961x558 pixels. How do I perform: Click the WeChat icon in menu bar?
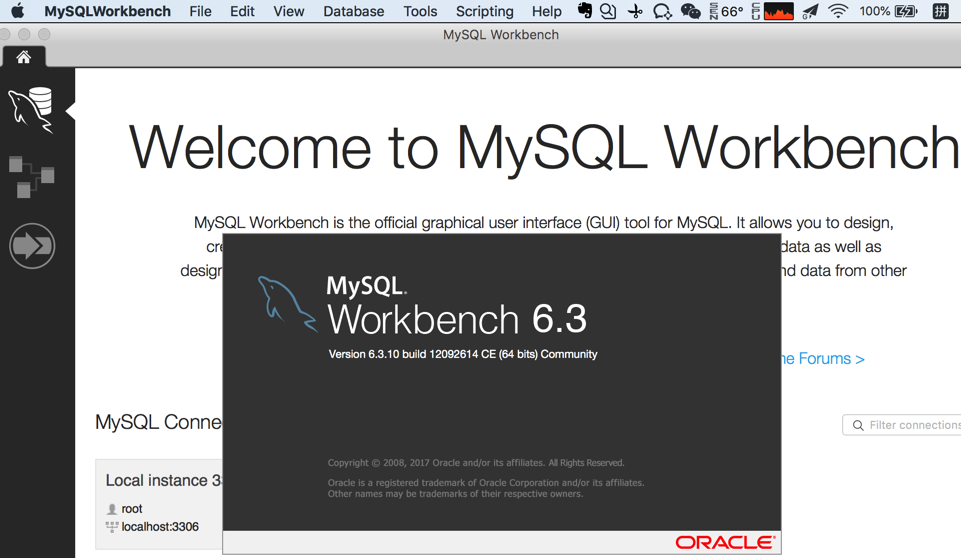[691, 11]
